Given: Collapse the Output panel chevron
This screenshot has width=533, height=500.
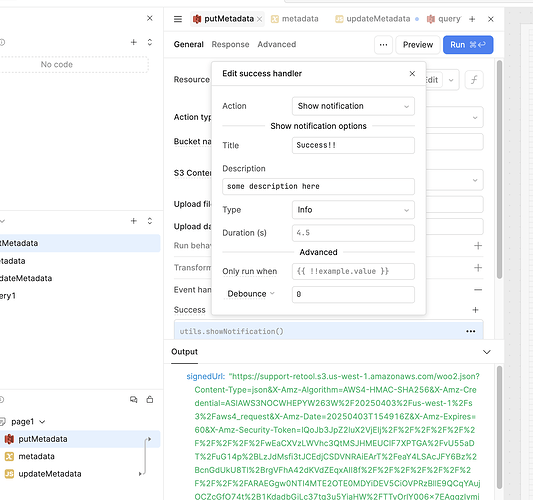Looking at the screenshot, I should pos(487,352).
